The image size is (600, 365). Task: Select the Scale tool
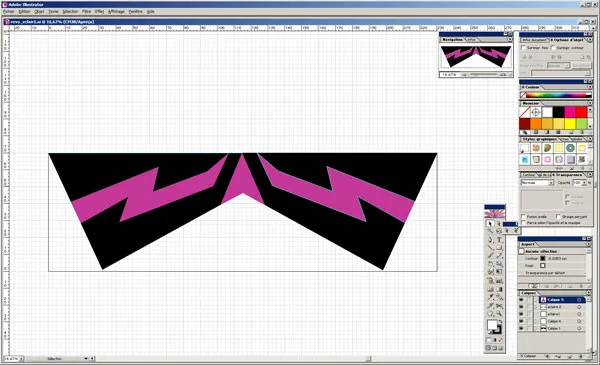click(x=499, y=264)
